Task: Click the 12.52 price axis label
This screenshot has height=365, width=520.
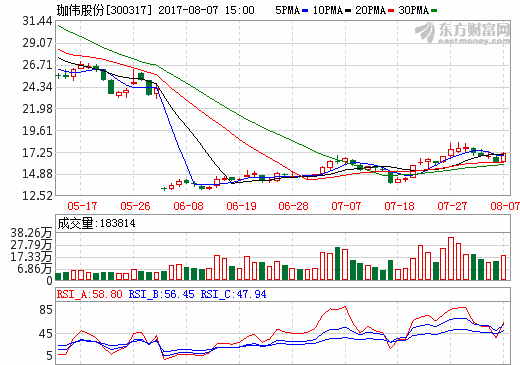Action: [x=38, y=196]
